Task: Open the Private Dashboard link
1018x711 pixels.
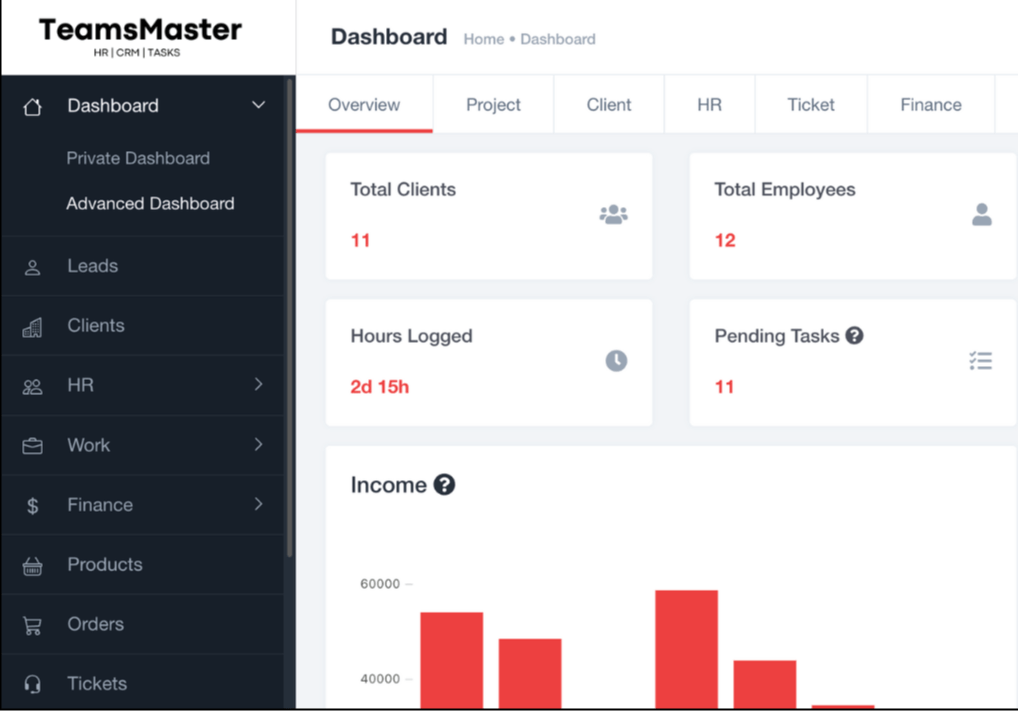Action: 138,158
